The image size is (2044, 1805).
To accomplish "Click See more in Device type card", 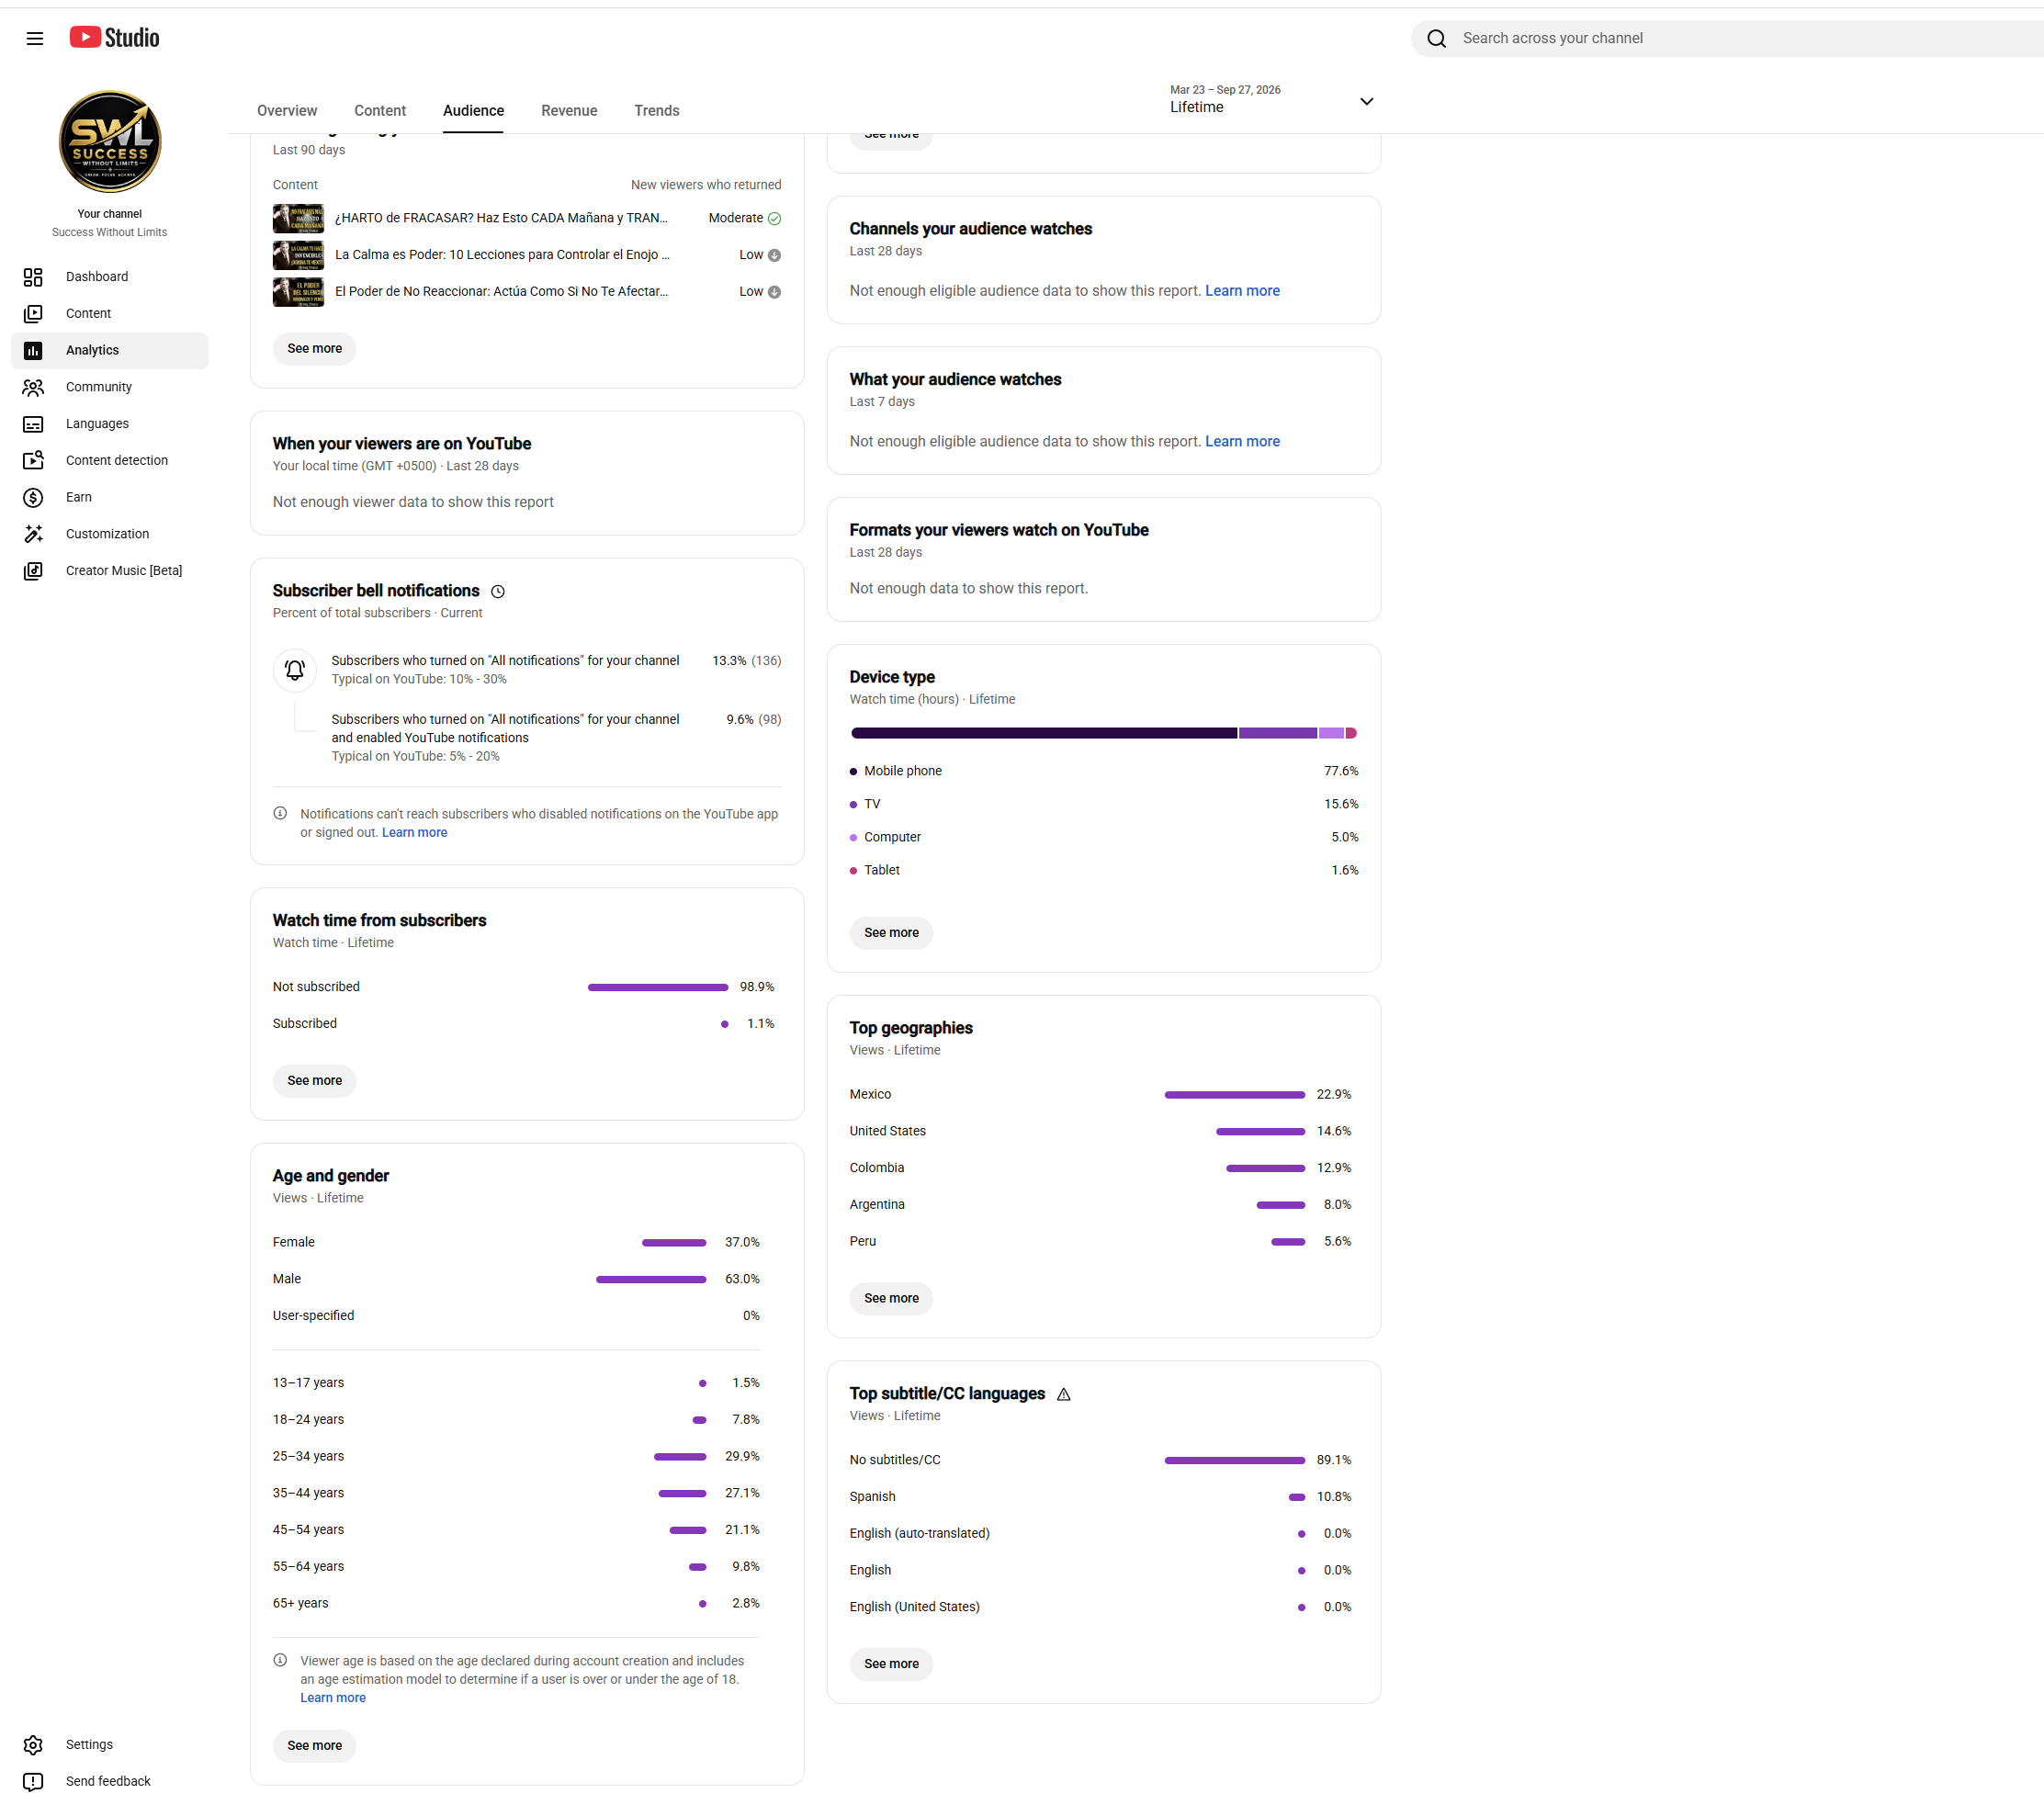I will click(x=891, y=933).
